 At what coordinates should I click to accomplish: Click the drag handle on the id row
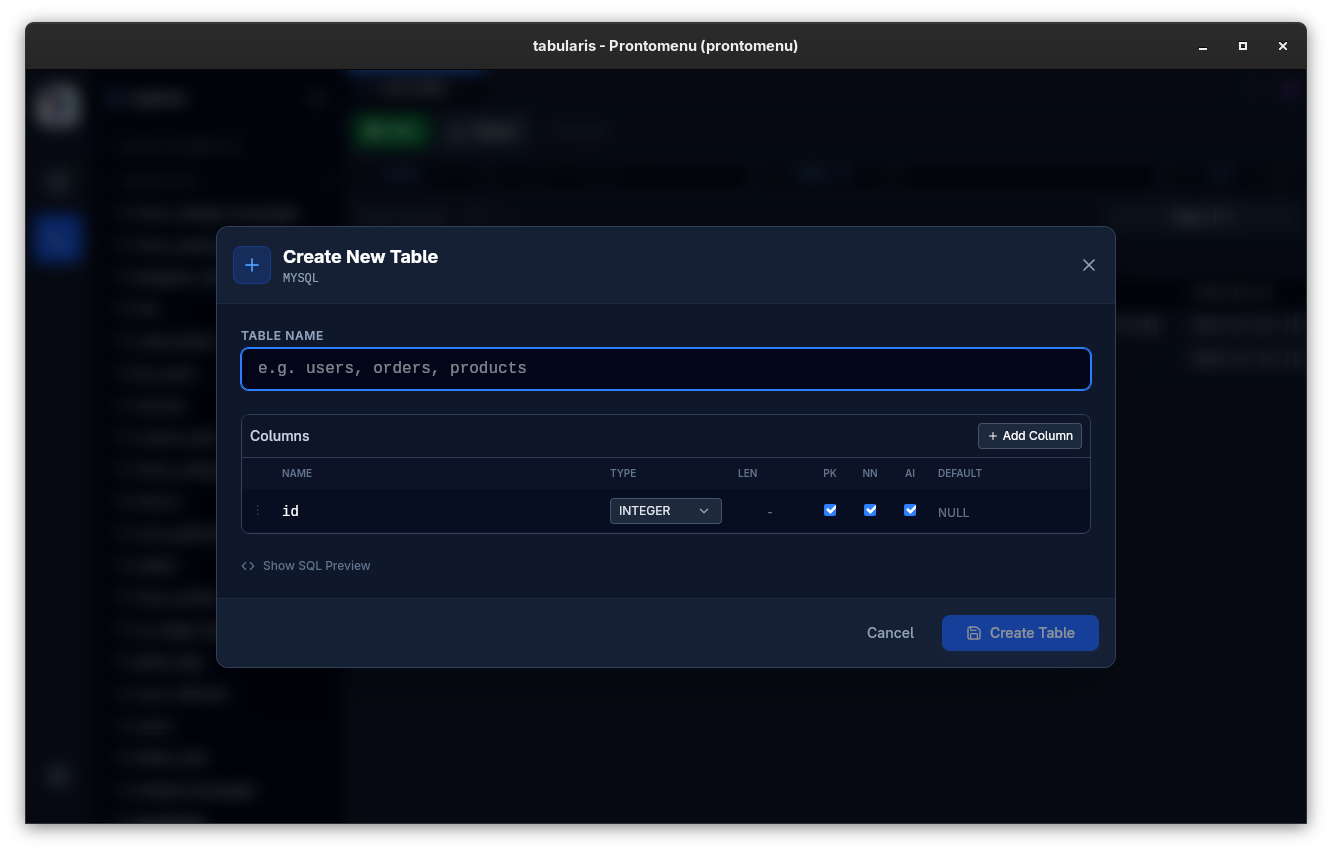click(258, 510)
